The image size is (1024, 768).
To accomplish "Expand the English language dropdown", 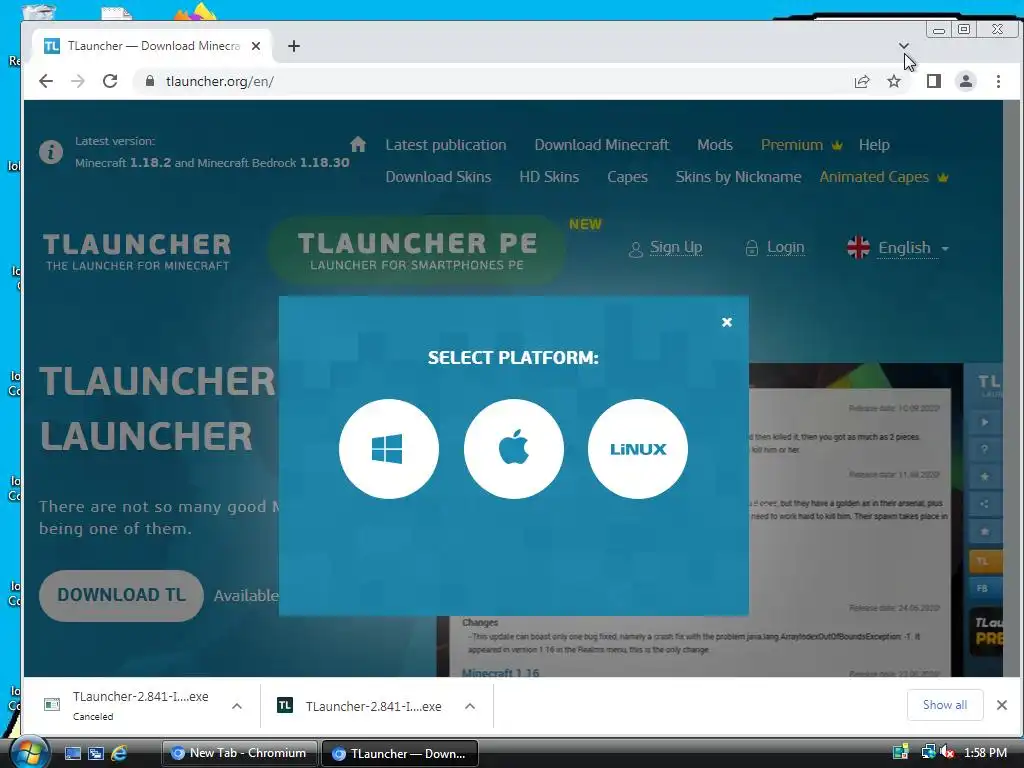I will tap(898, 248).
